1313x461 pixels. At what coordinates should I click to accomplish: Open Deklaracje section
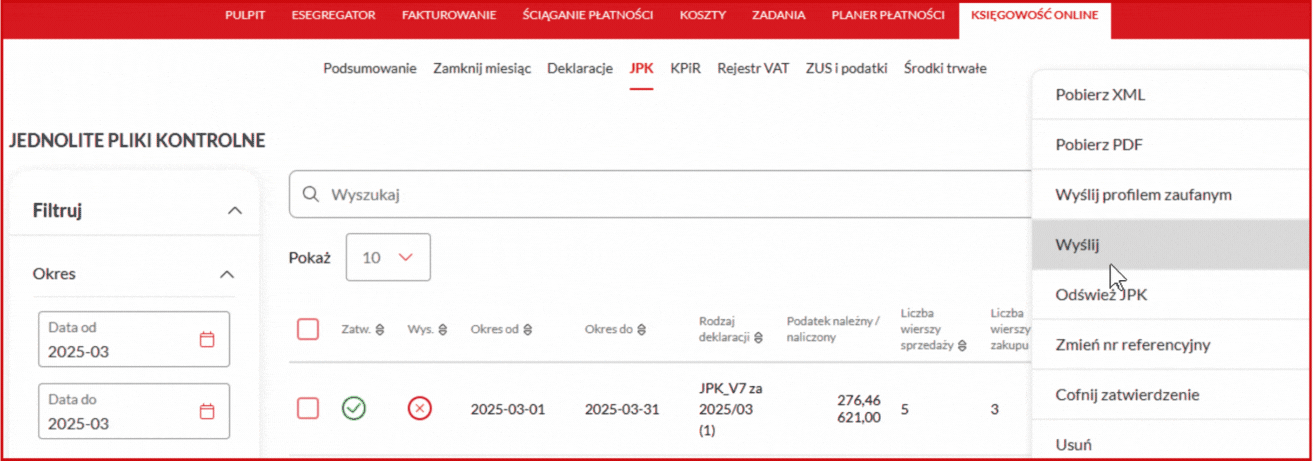click(580, 69)
